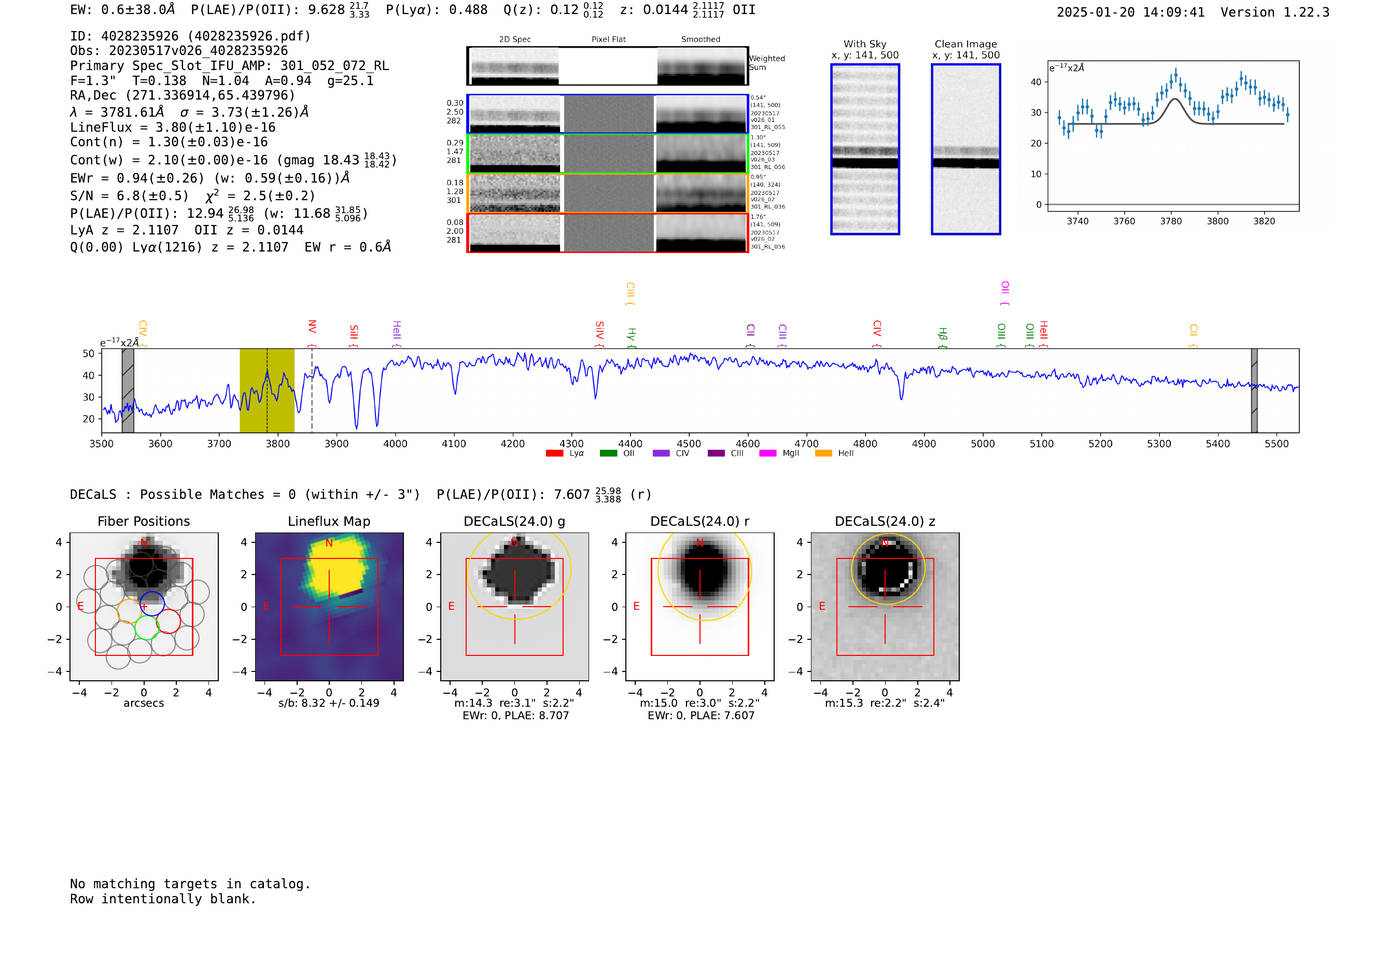Screen dimensions: 1400x953
Task: Click the 'Pixel Flat' column header
Action: click(x=609, y=40)
